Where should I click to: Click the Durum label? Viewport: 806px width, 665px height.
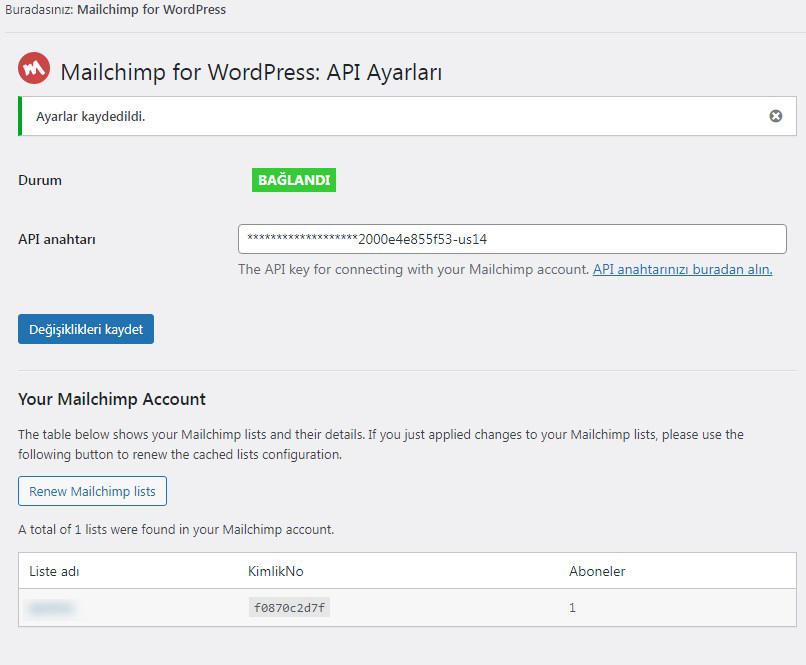click(x=40, y=180)
